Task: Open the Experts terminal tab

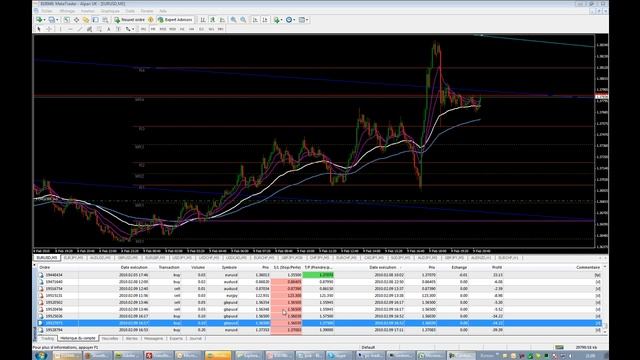Action: pyautogui.click(x=176, y=338)
